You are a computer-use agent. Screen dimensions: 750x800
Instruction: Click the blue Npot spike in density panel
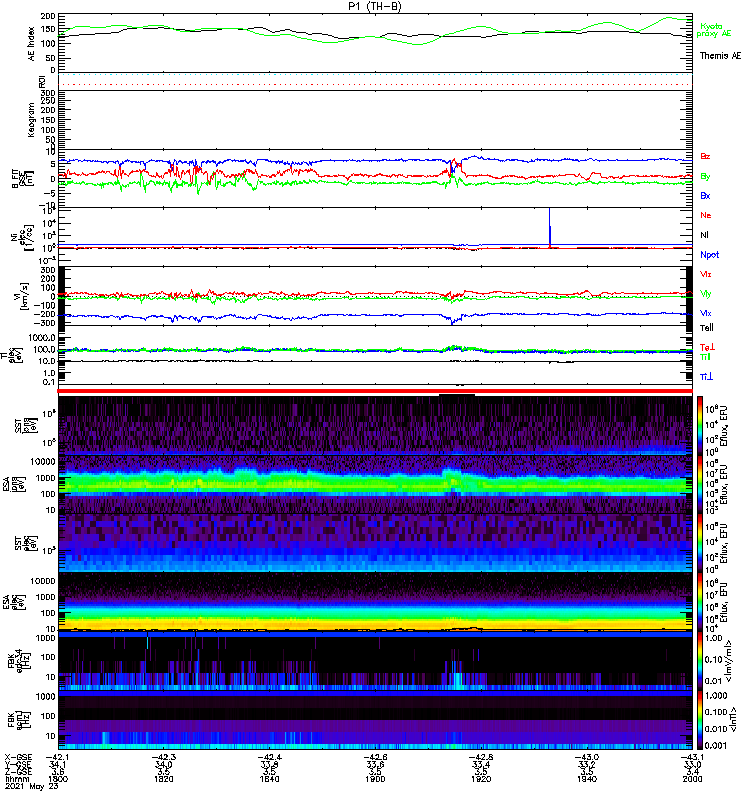[x=549, y=227]
